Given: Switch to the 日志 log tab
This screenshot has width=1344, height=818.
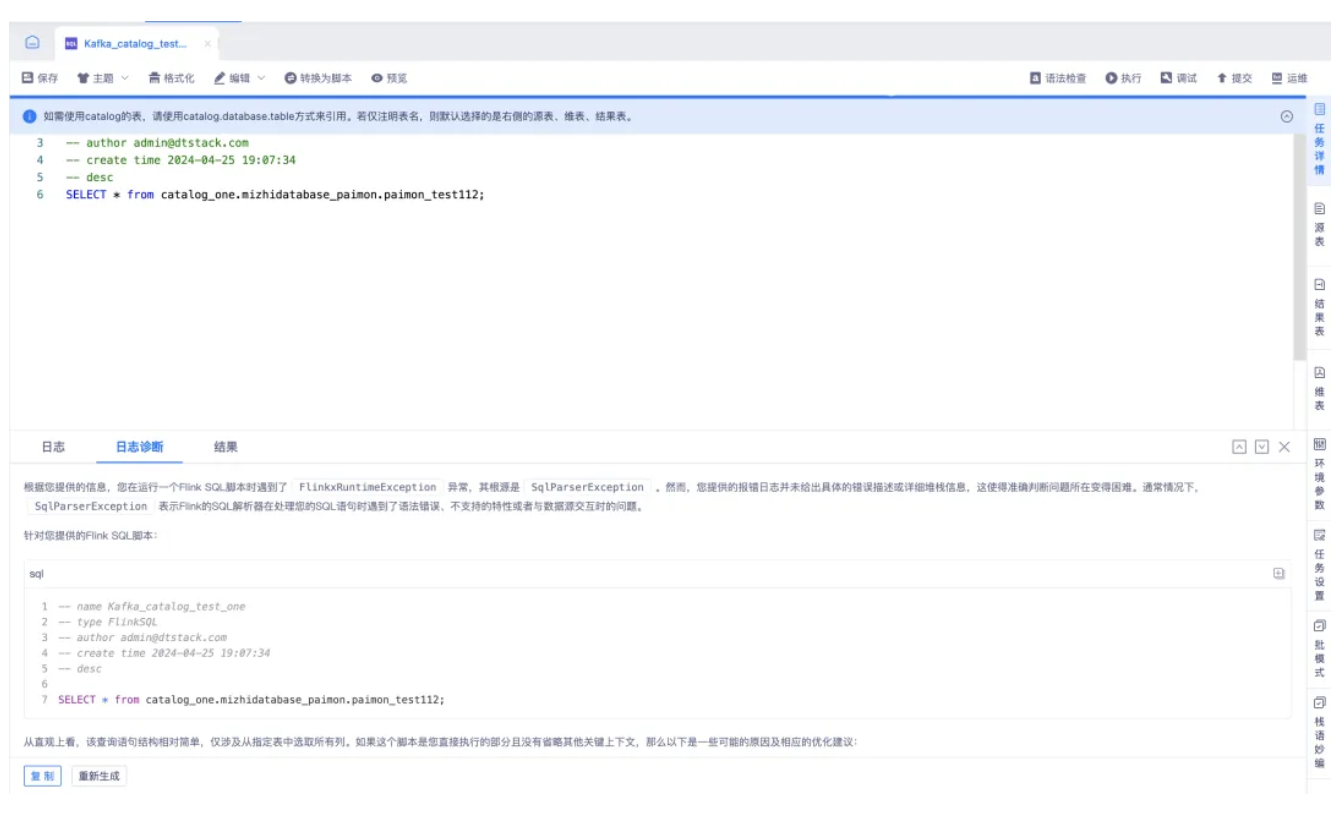Looking at the screenshot, I should [x=53, y=447].
